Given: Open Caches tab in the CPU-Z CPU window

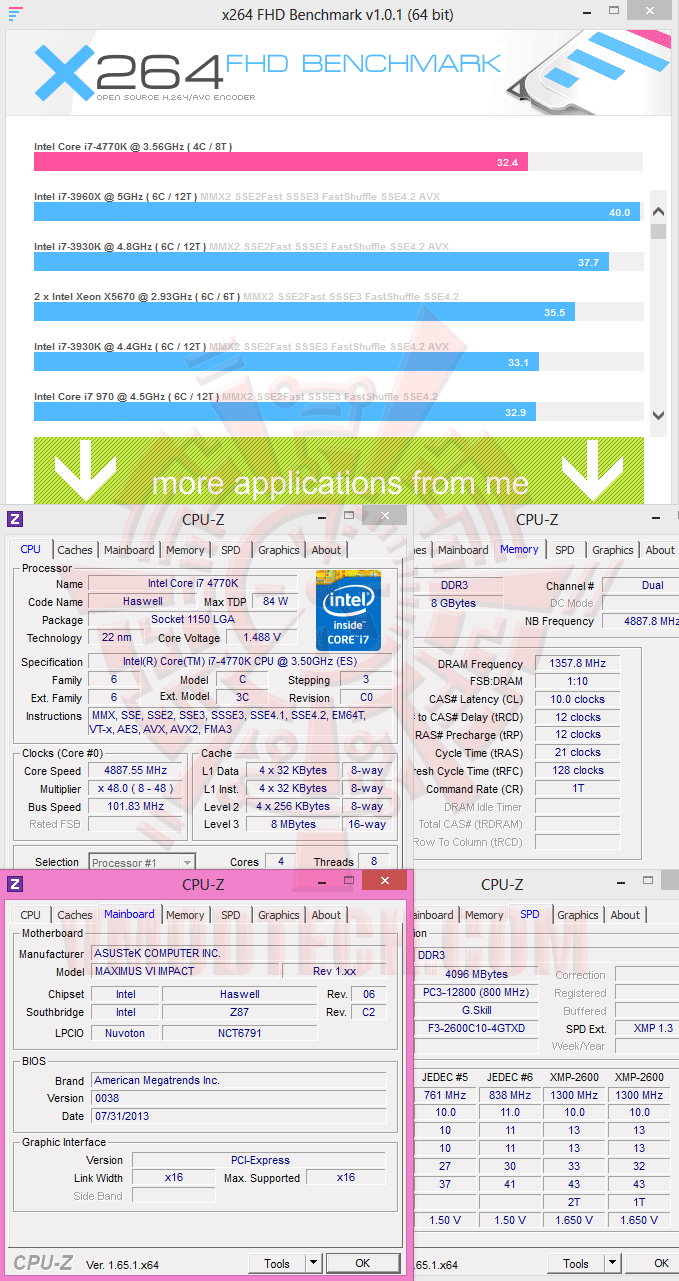Looking at the screenshot, I should (x=75, y=550).
